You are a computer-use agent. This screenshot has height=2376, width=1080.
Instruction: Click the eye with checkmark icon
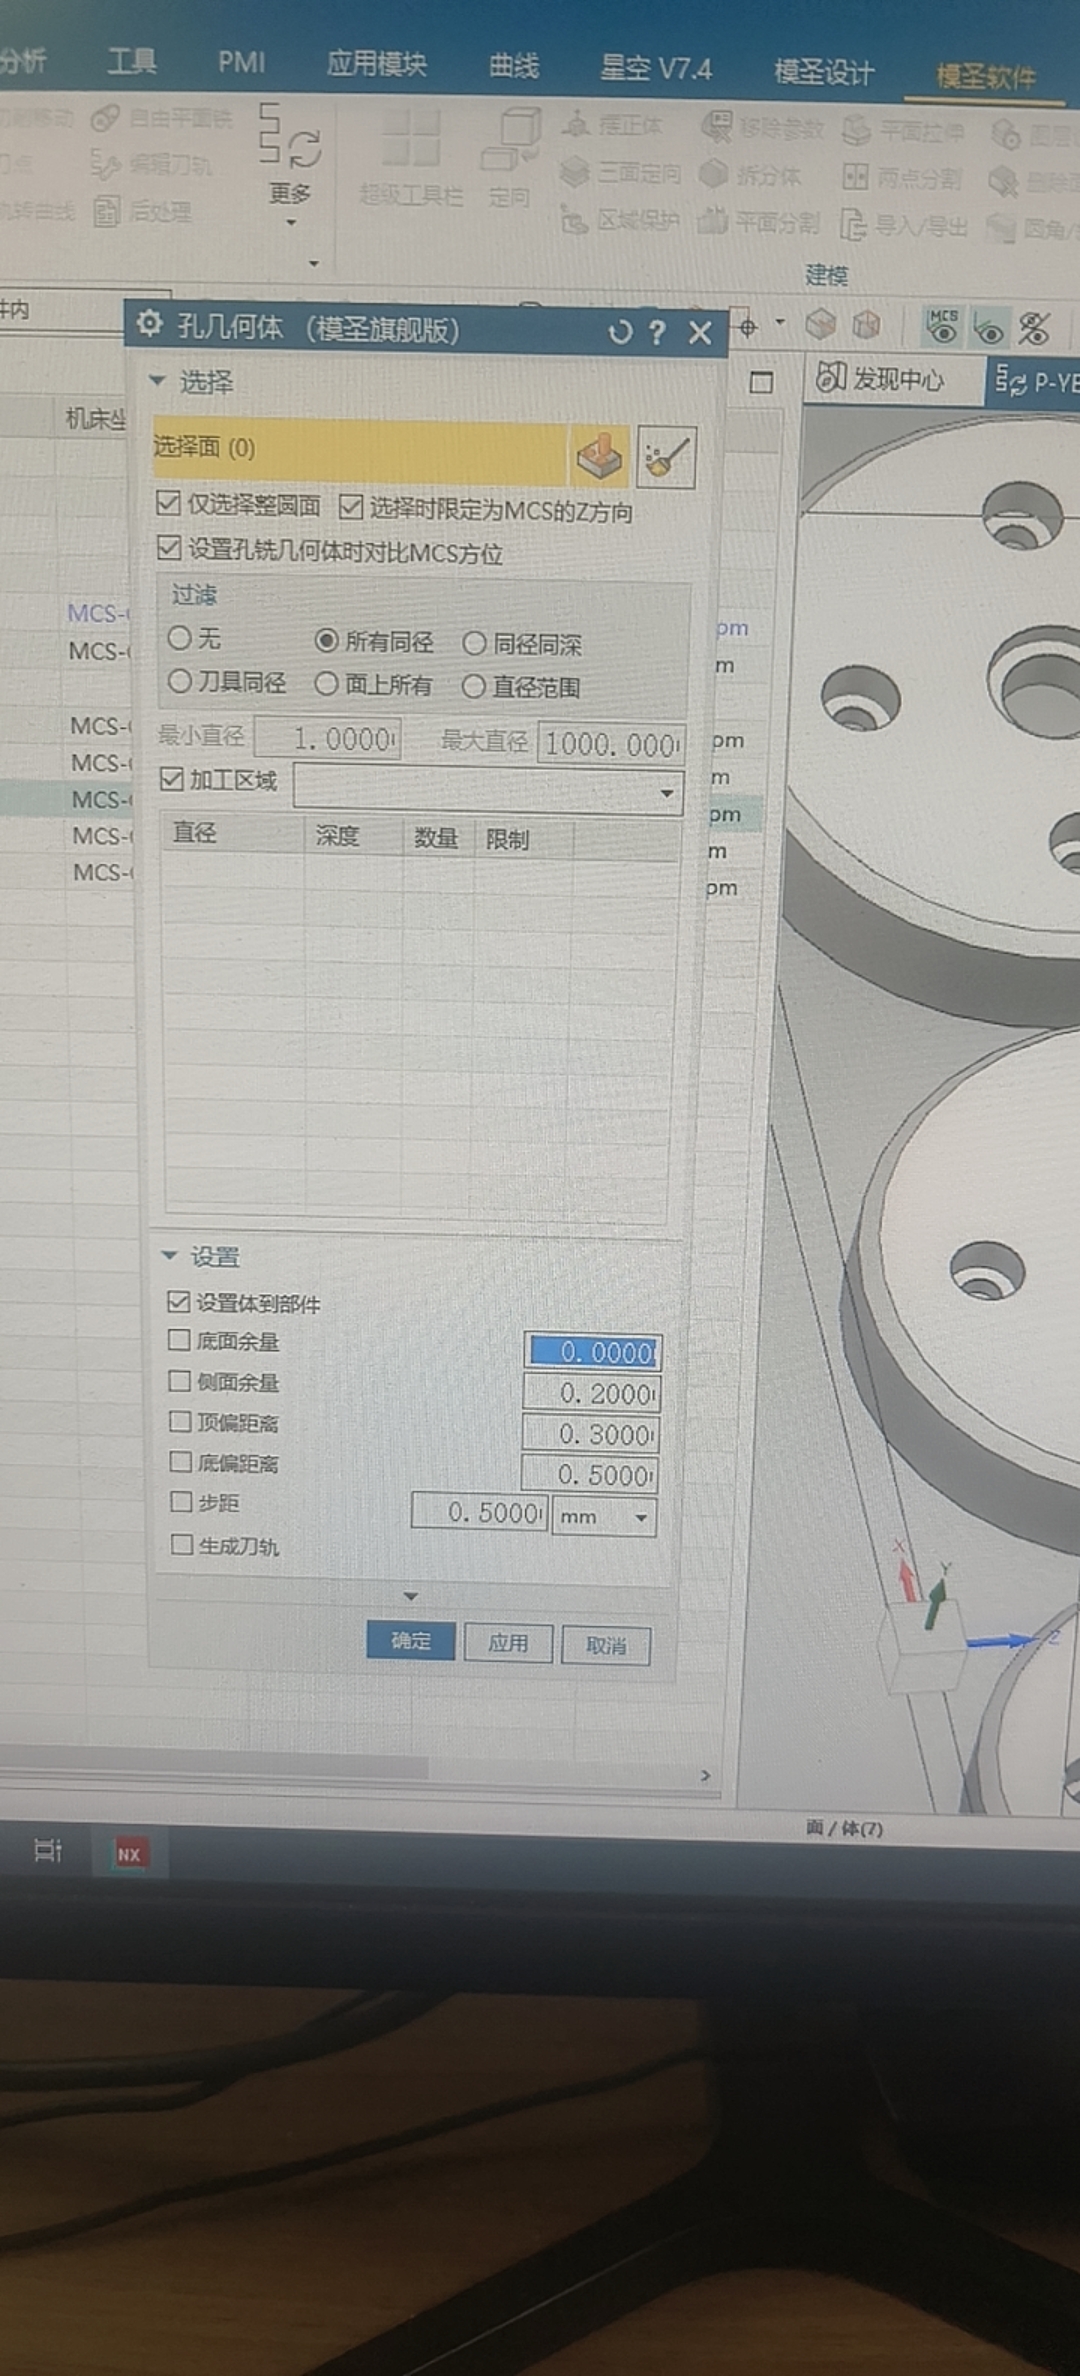coord(989,329)
